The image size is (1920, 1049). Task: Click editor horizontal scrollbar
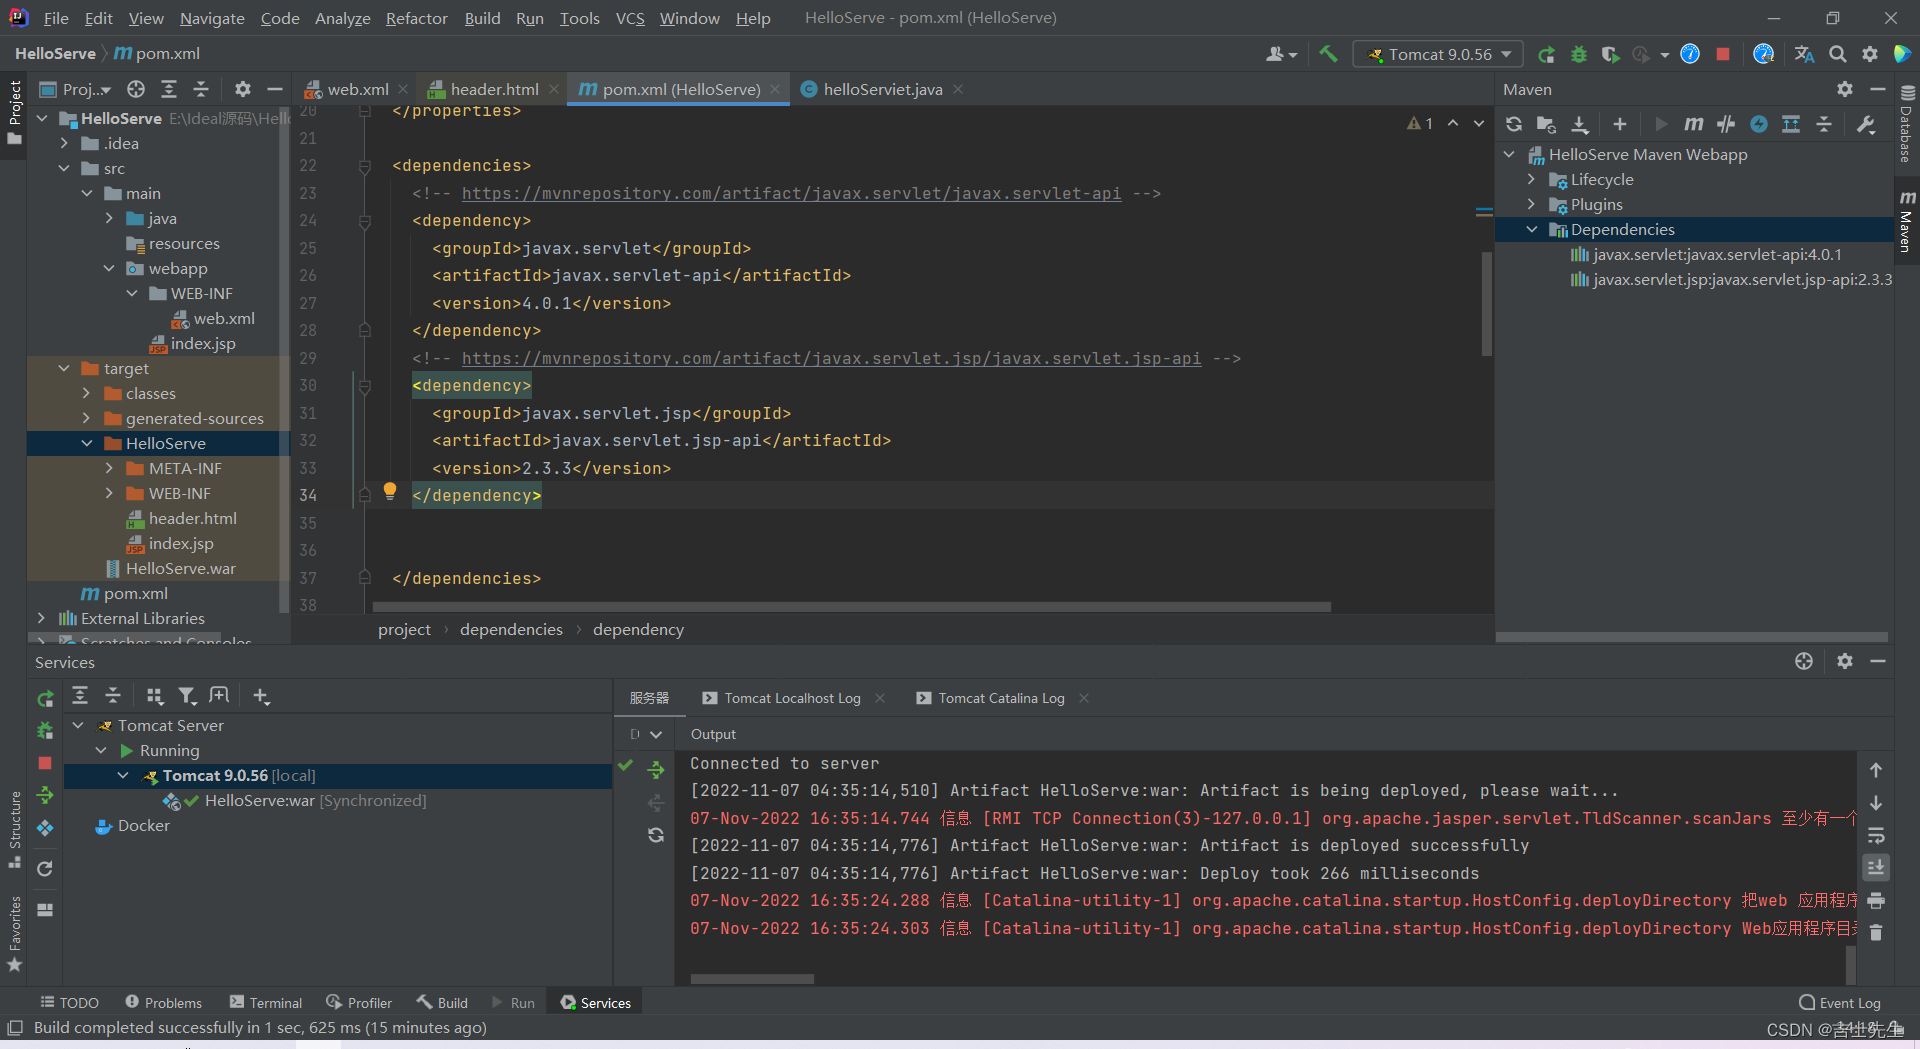851,607
